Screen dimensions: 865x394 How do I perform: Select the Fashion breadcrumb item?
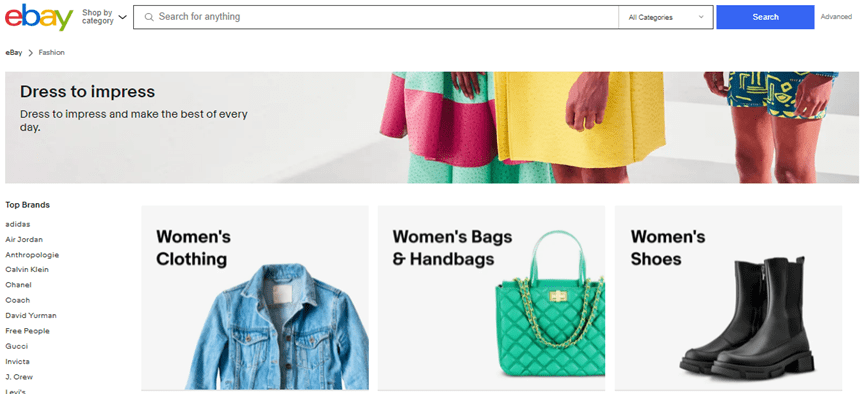[x=51, y=52]
